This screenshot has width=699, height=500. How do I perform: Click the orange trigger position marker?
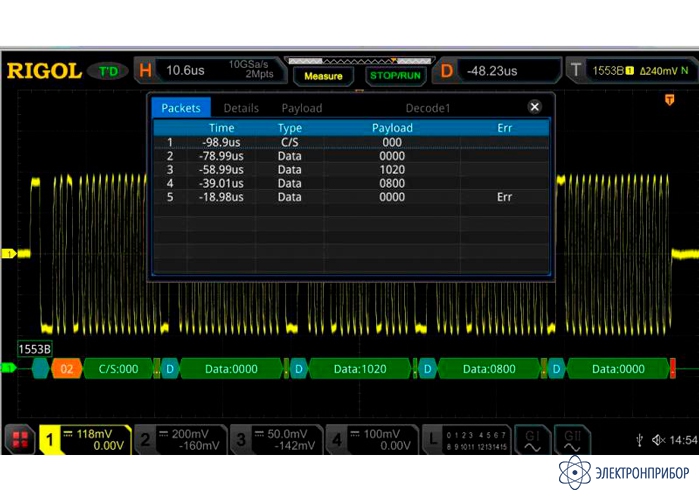(669, 99)
